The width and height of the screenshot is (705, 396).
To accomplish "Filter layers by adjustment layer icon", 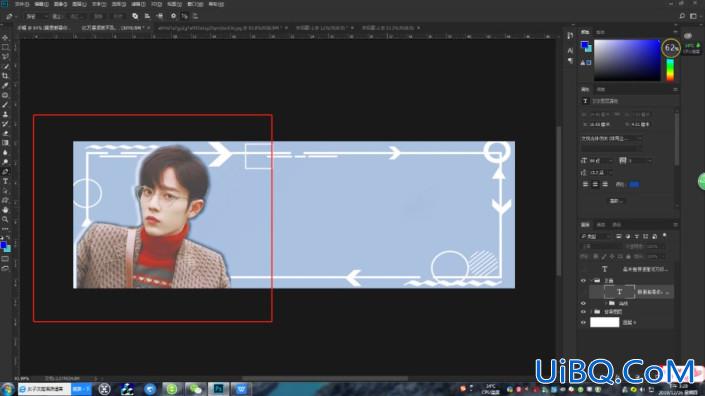I will tap(628, 236).
